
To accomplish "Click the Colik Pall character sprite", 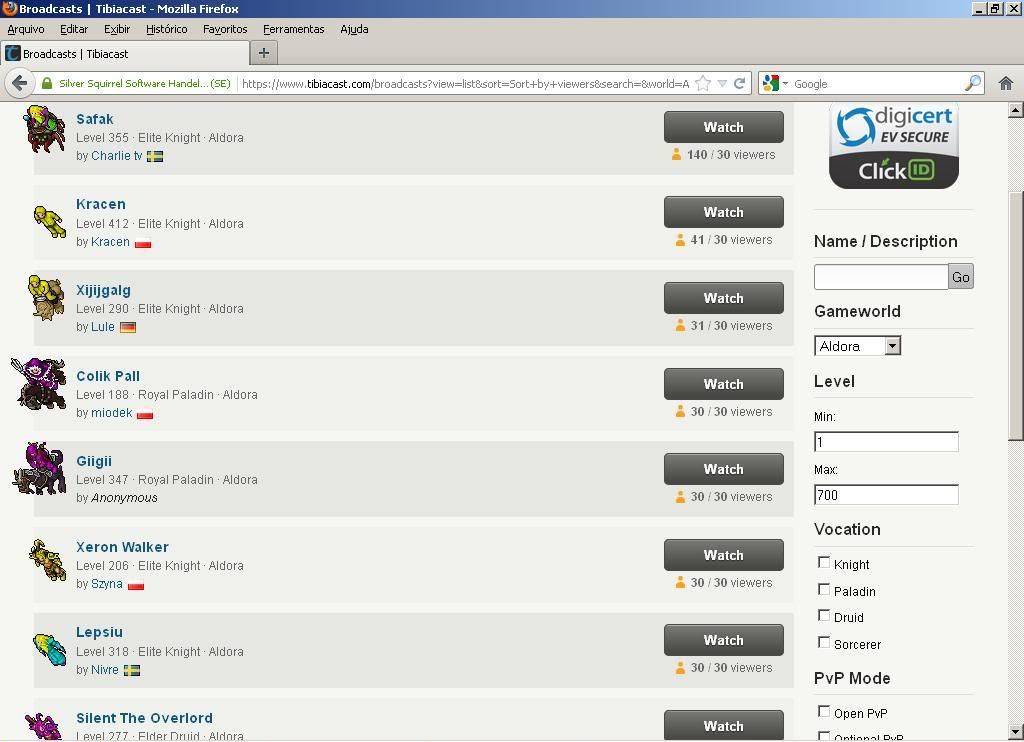I will click(x=41, y=385).
